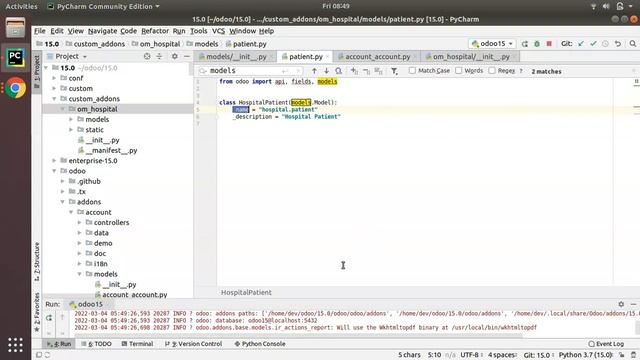Open the TODO tool window
The image size is (640, 360).
pos(96,344)
